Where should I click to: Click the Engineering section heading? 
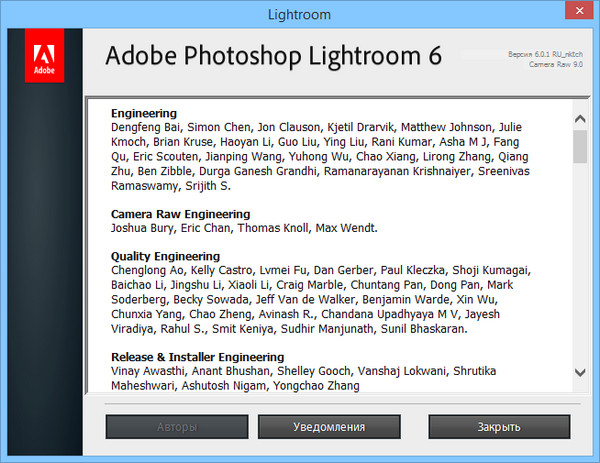coord(144,113)
